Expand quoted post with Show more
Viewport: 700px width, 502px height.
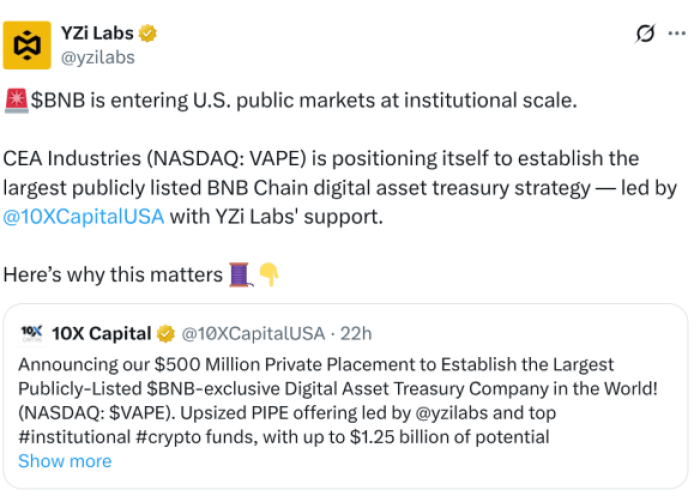click(65, 461)
